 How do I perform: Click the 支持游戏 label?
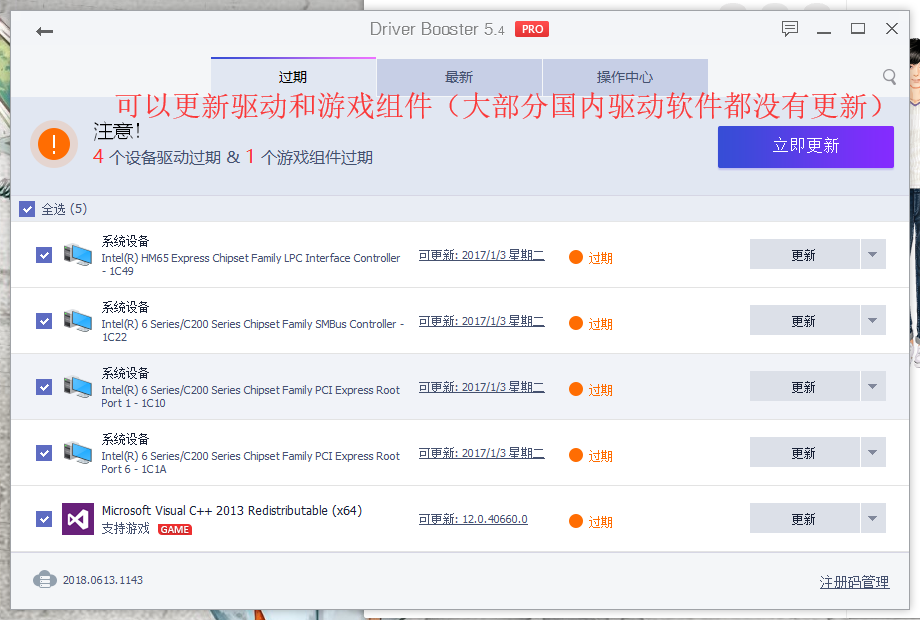click(126, 528)
